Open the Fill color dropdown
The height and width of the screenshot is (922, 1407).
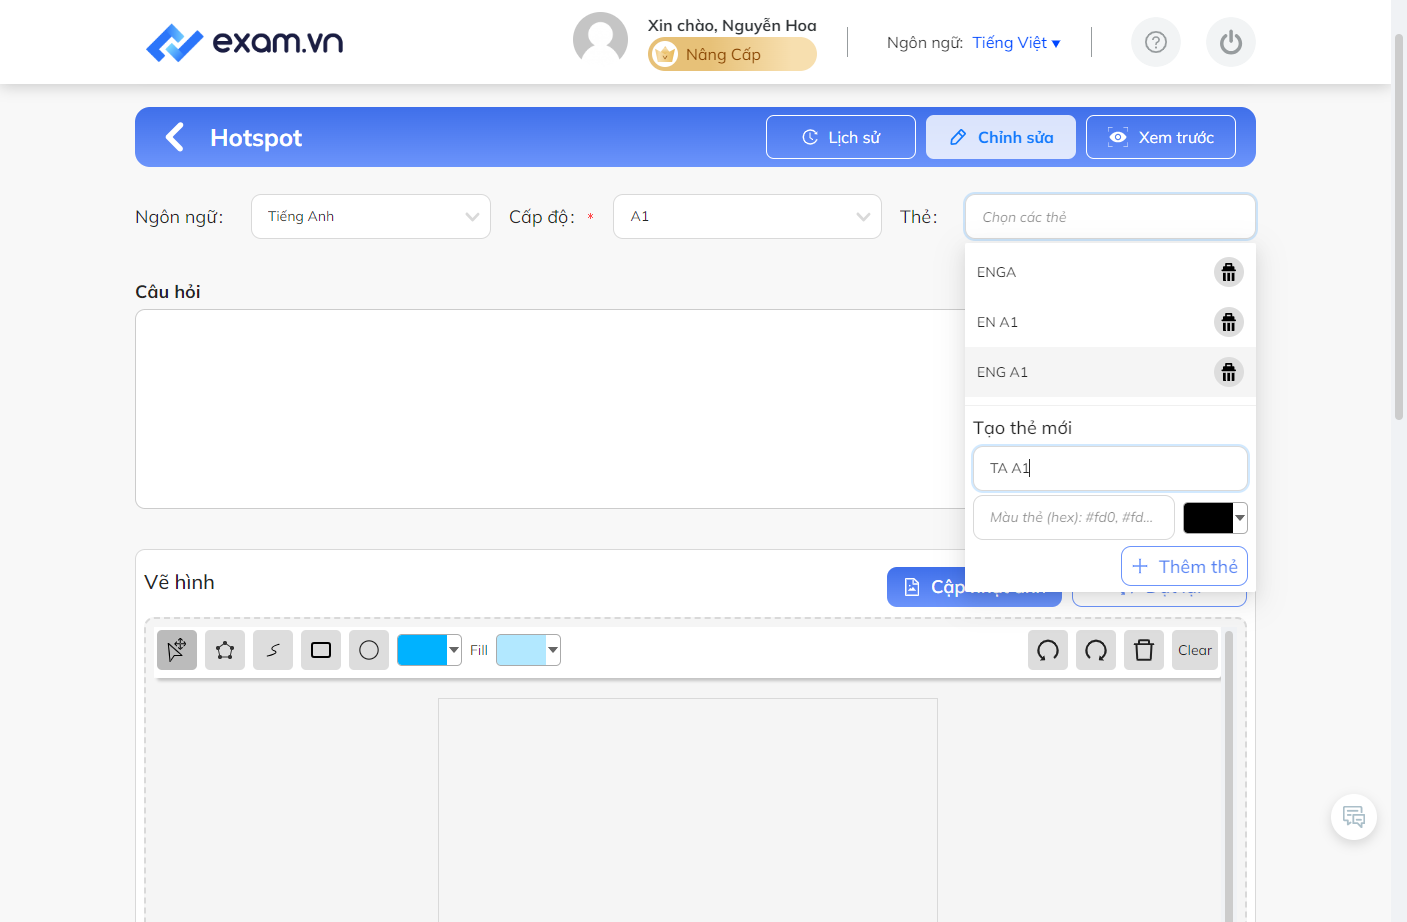[528, 650]
